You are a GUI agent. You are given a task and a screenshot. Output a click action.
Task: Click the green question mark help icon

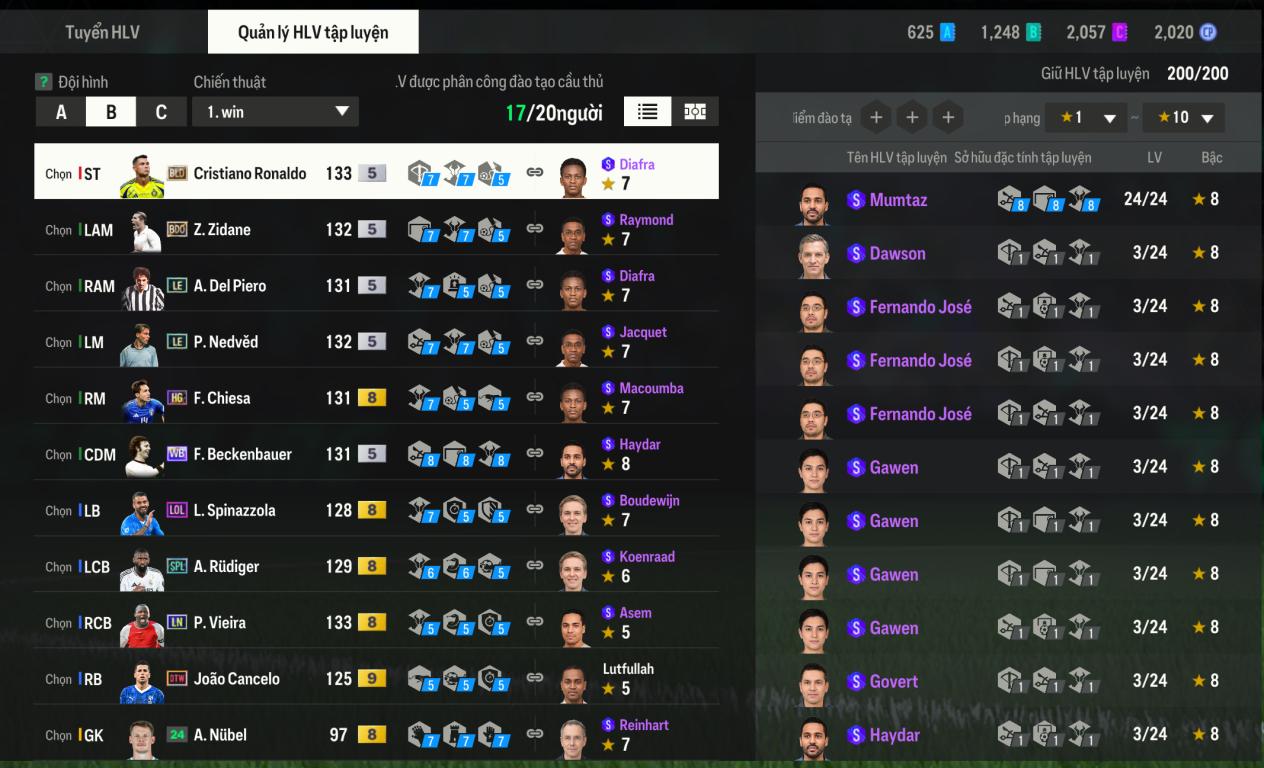click(x=43, y=82)
